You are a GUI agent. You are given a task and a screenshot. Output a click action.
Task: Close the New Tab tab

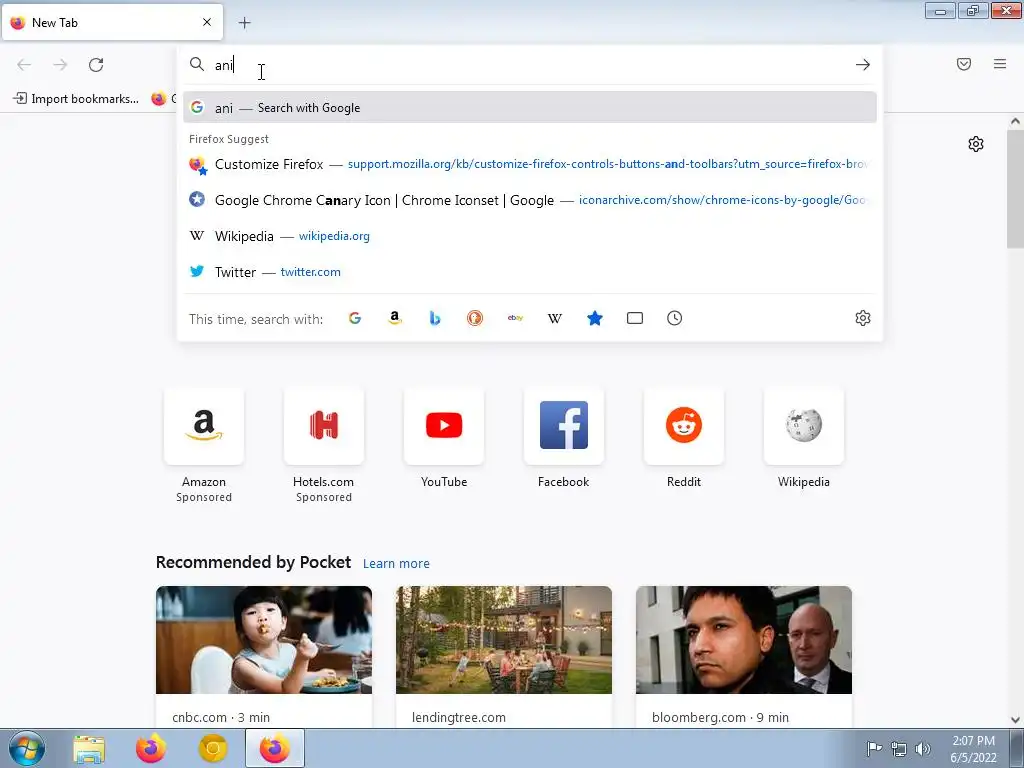coord(207,22)
